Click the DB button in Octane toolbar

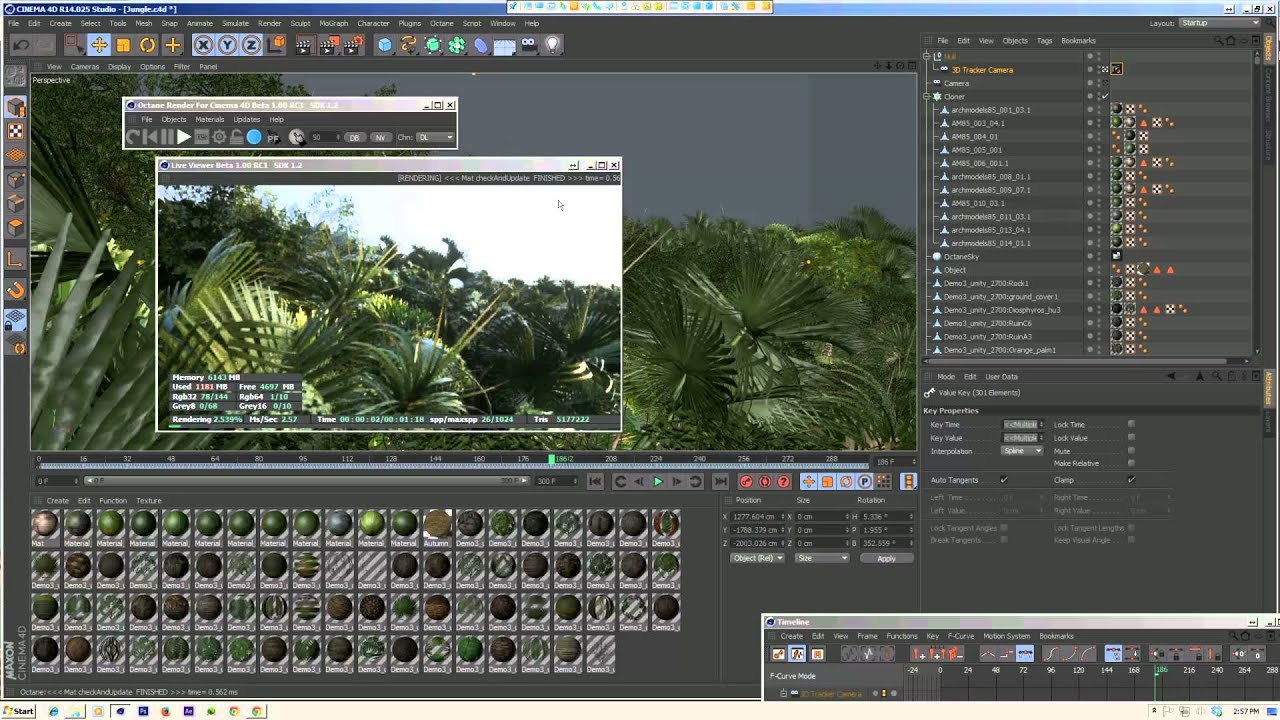[355, 137]
